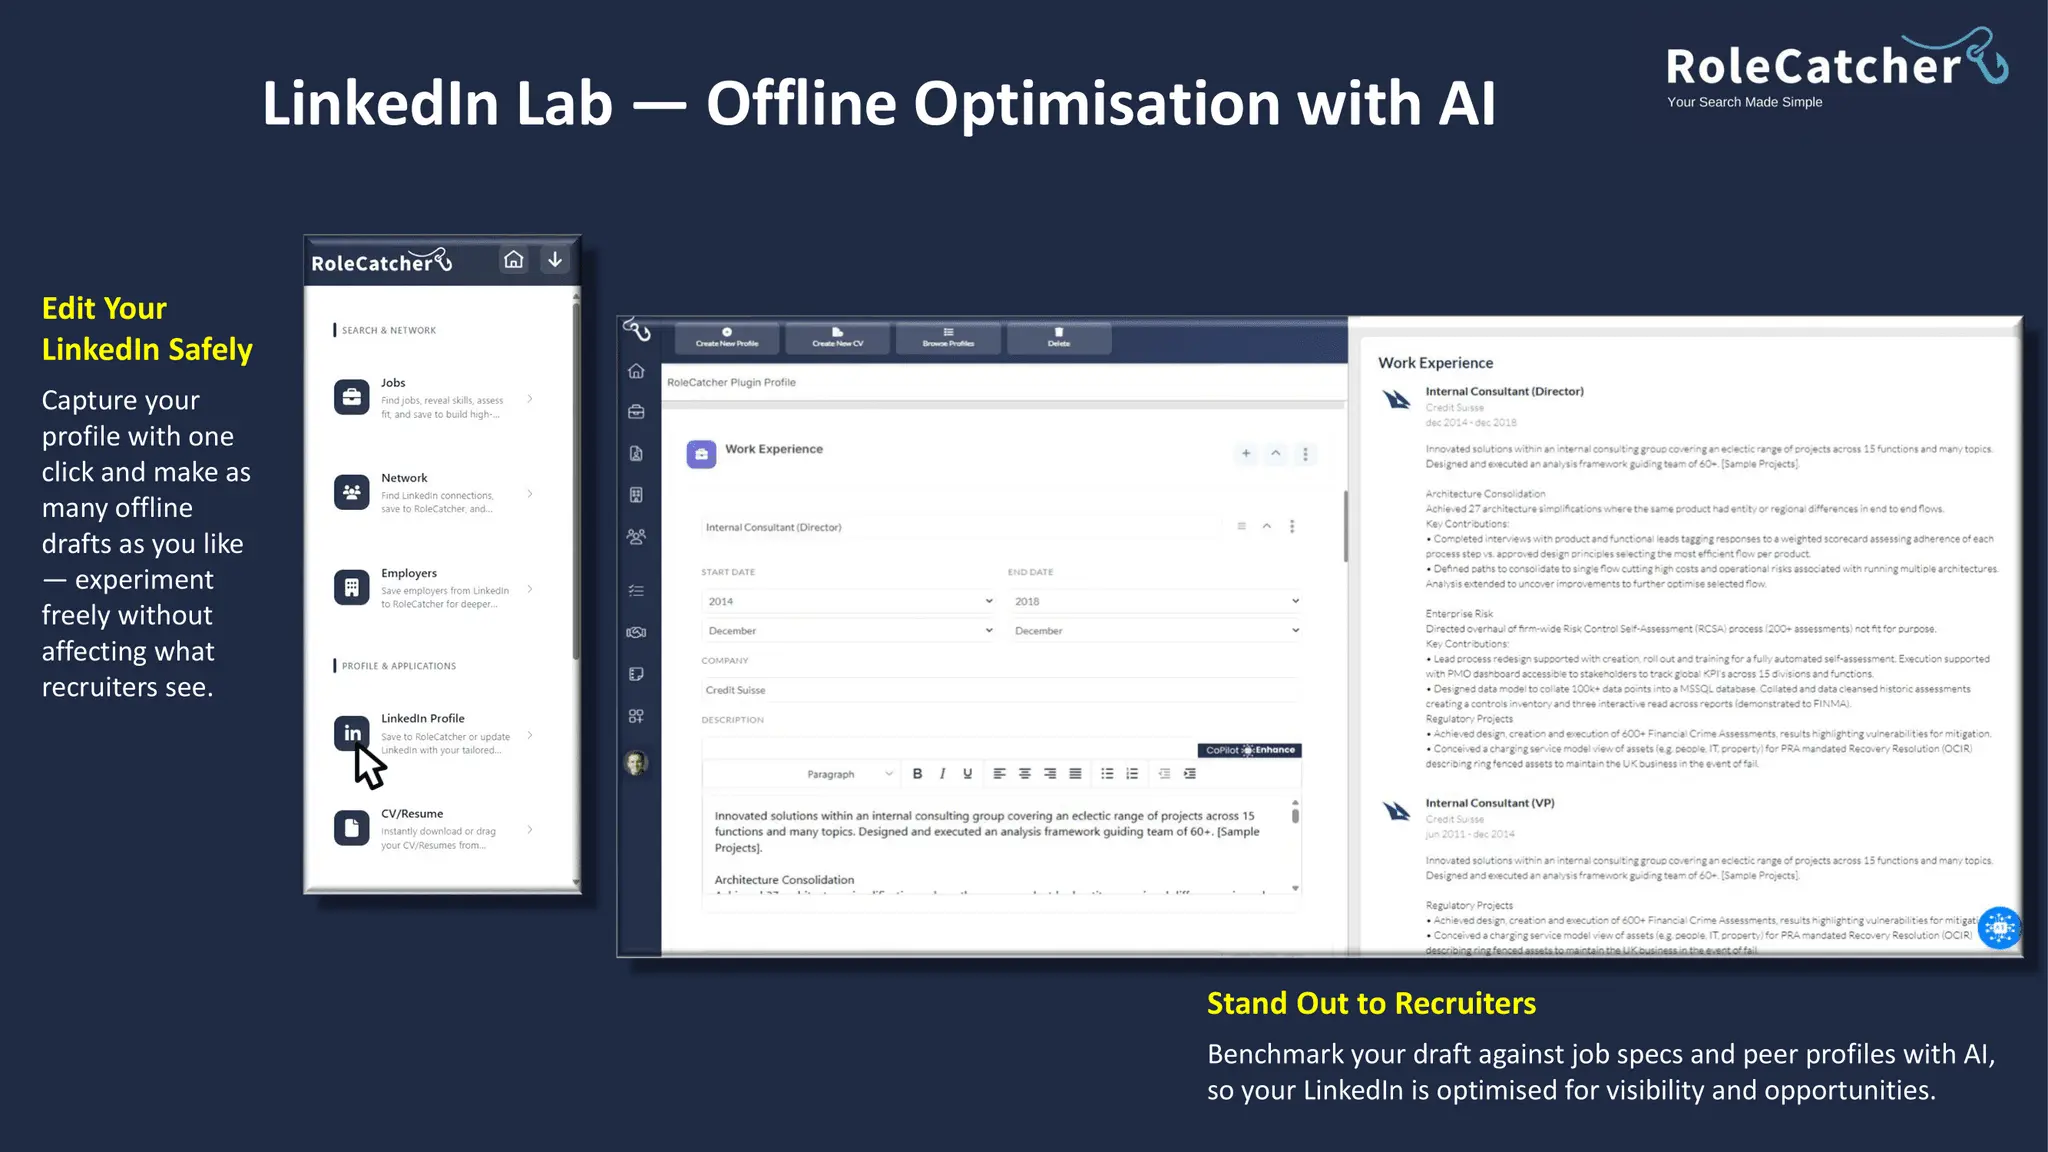Click the Company field containing Credit Suisse
Viewport: 2048px width, 1152px height.
point(1001,690)
